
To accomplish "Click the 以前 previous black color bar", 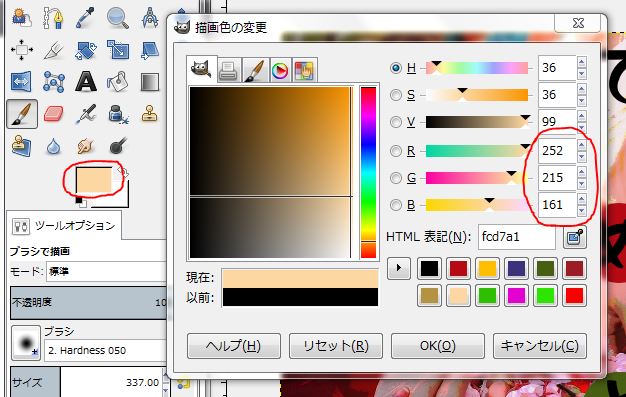I will pos(300,297).
